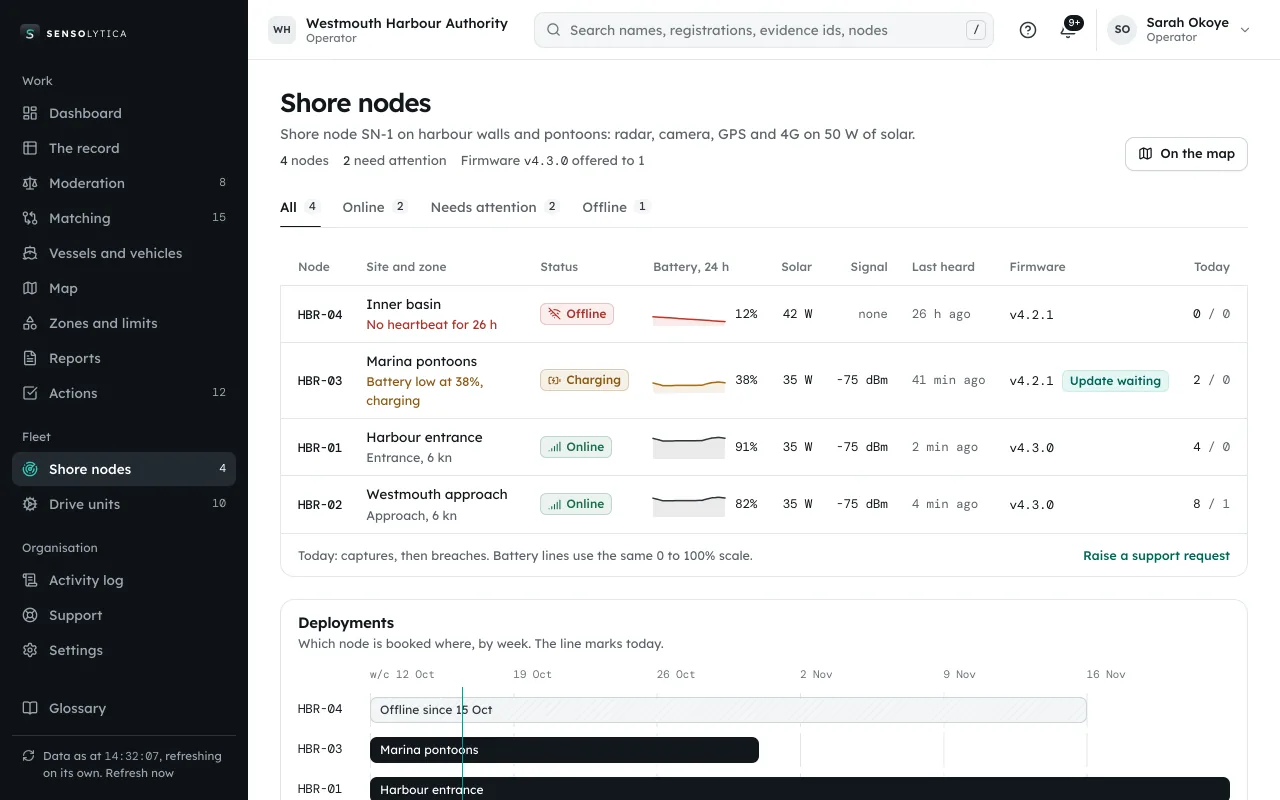Click the Matching sidebar icon
This screenshot has height=800, width=1280.
30,218
